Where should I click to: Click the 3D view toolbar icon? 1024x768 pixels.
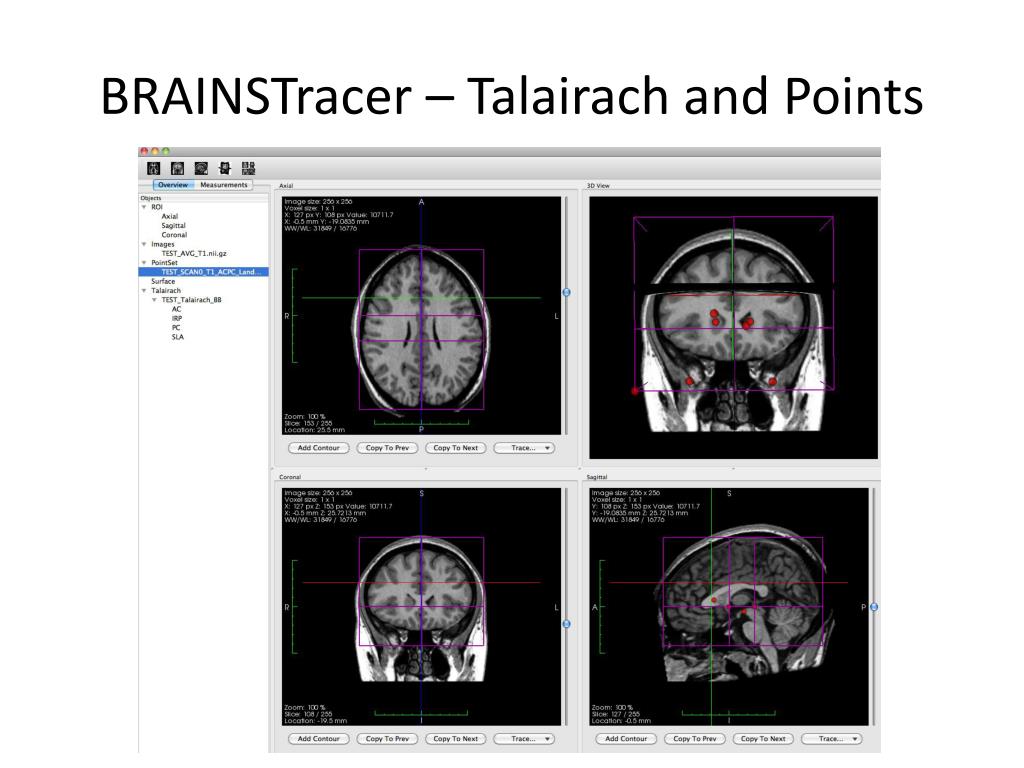point(225,168)
